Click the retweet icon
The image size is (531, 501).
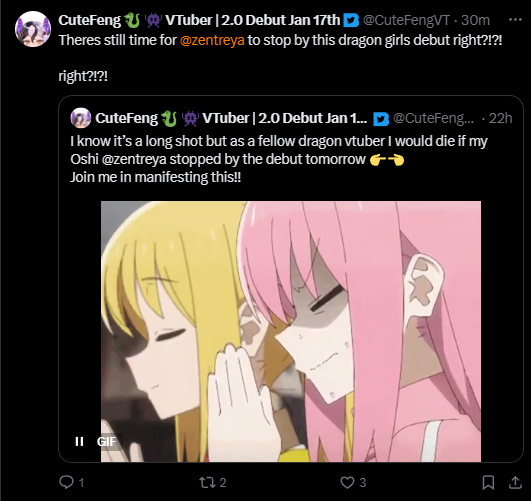(x=207, y=482)
